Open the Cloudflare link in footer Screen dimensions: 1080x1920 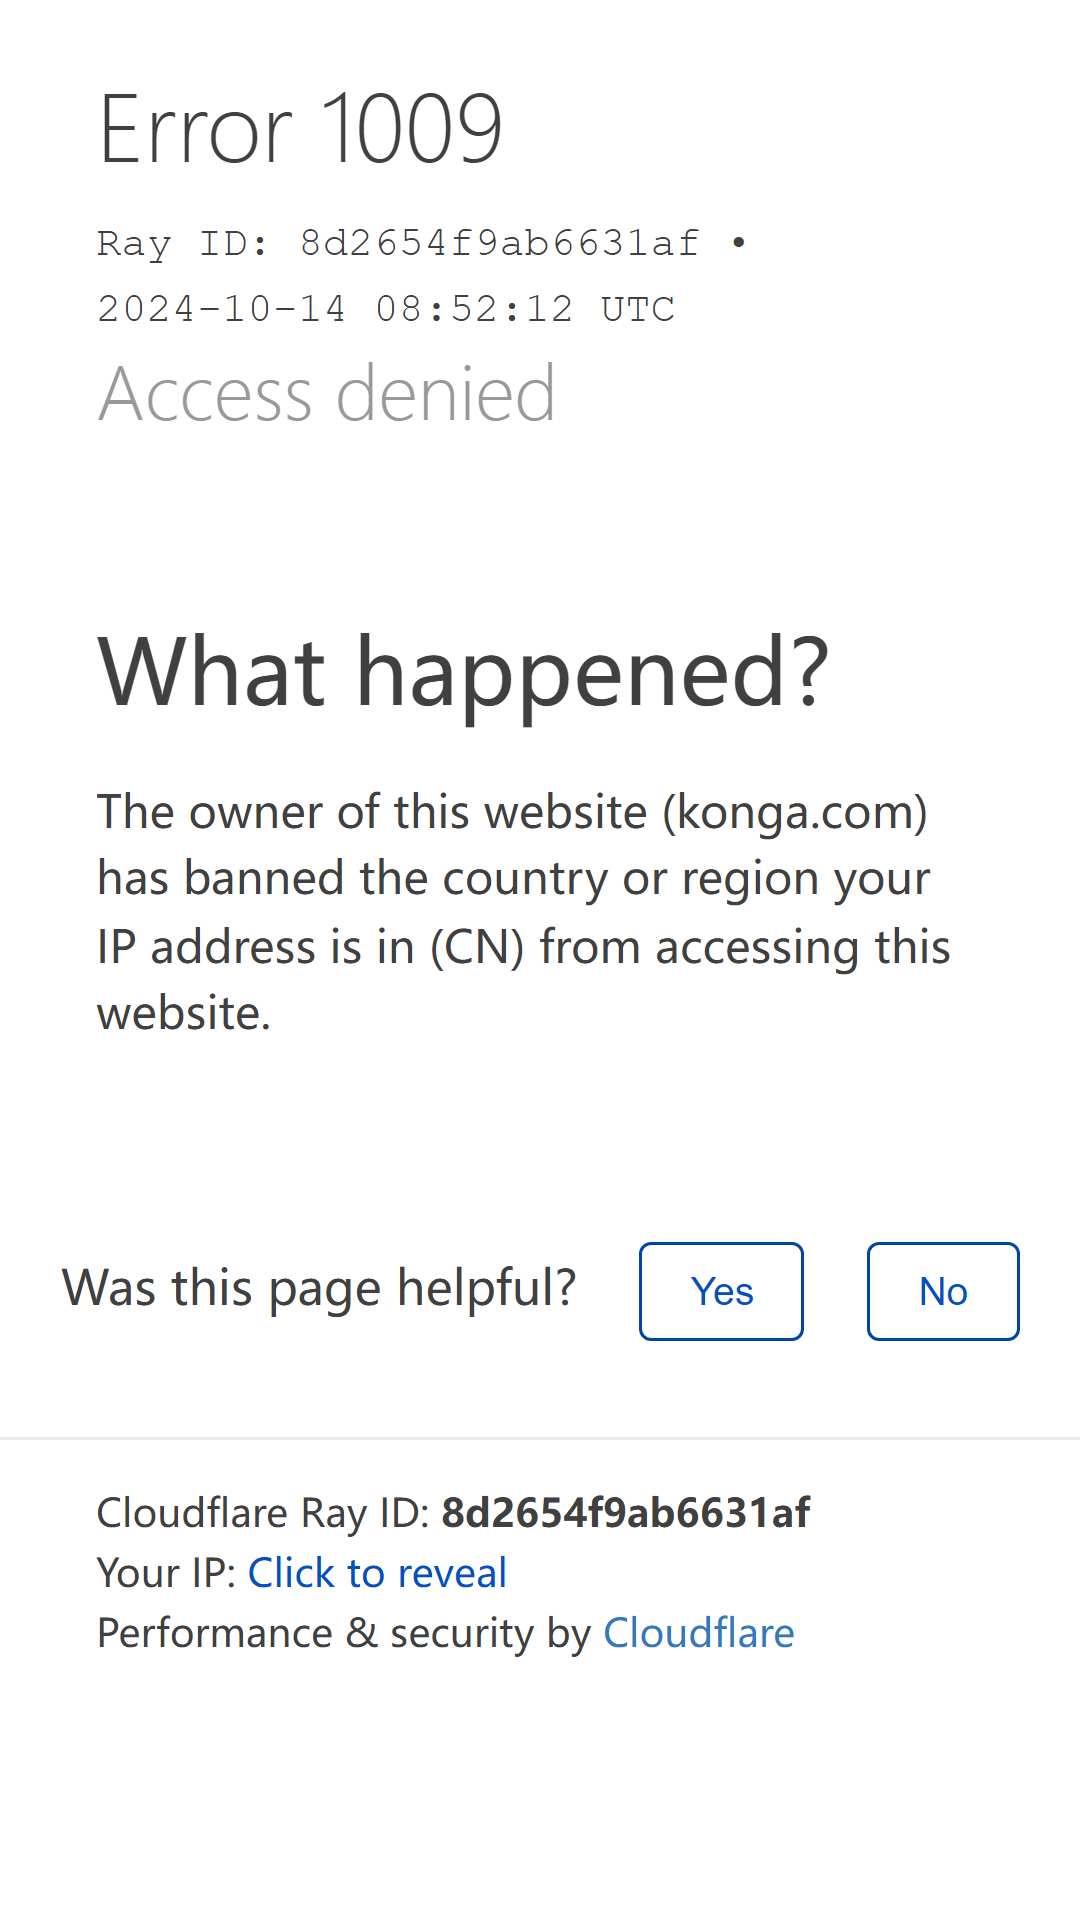point(698,1633)
